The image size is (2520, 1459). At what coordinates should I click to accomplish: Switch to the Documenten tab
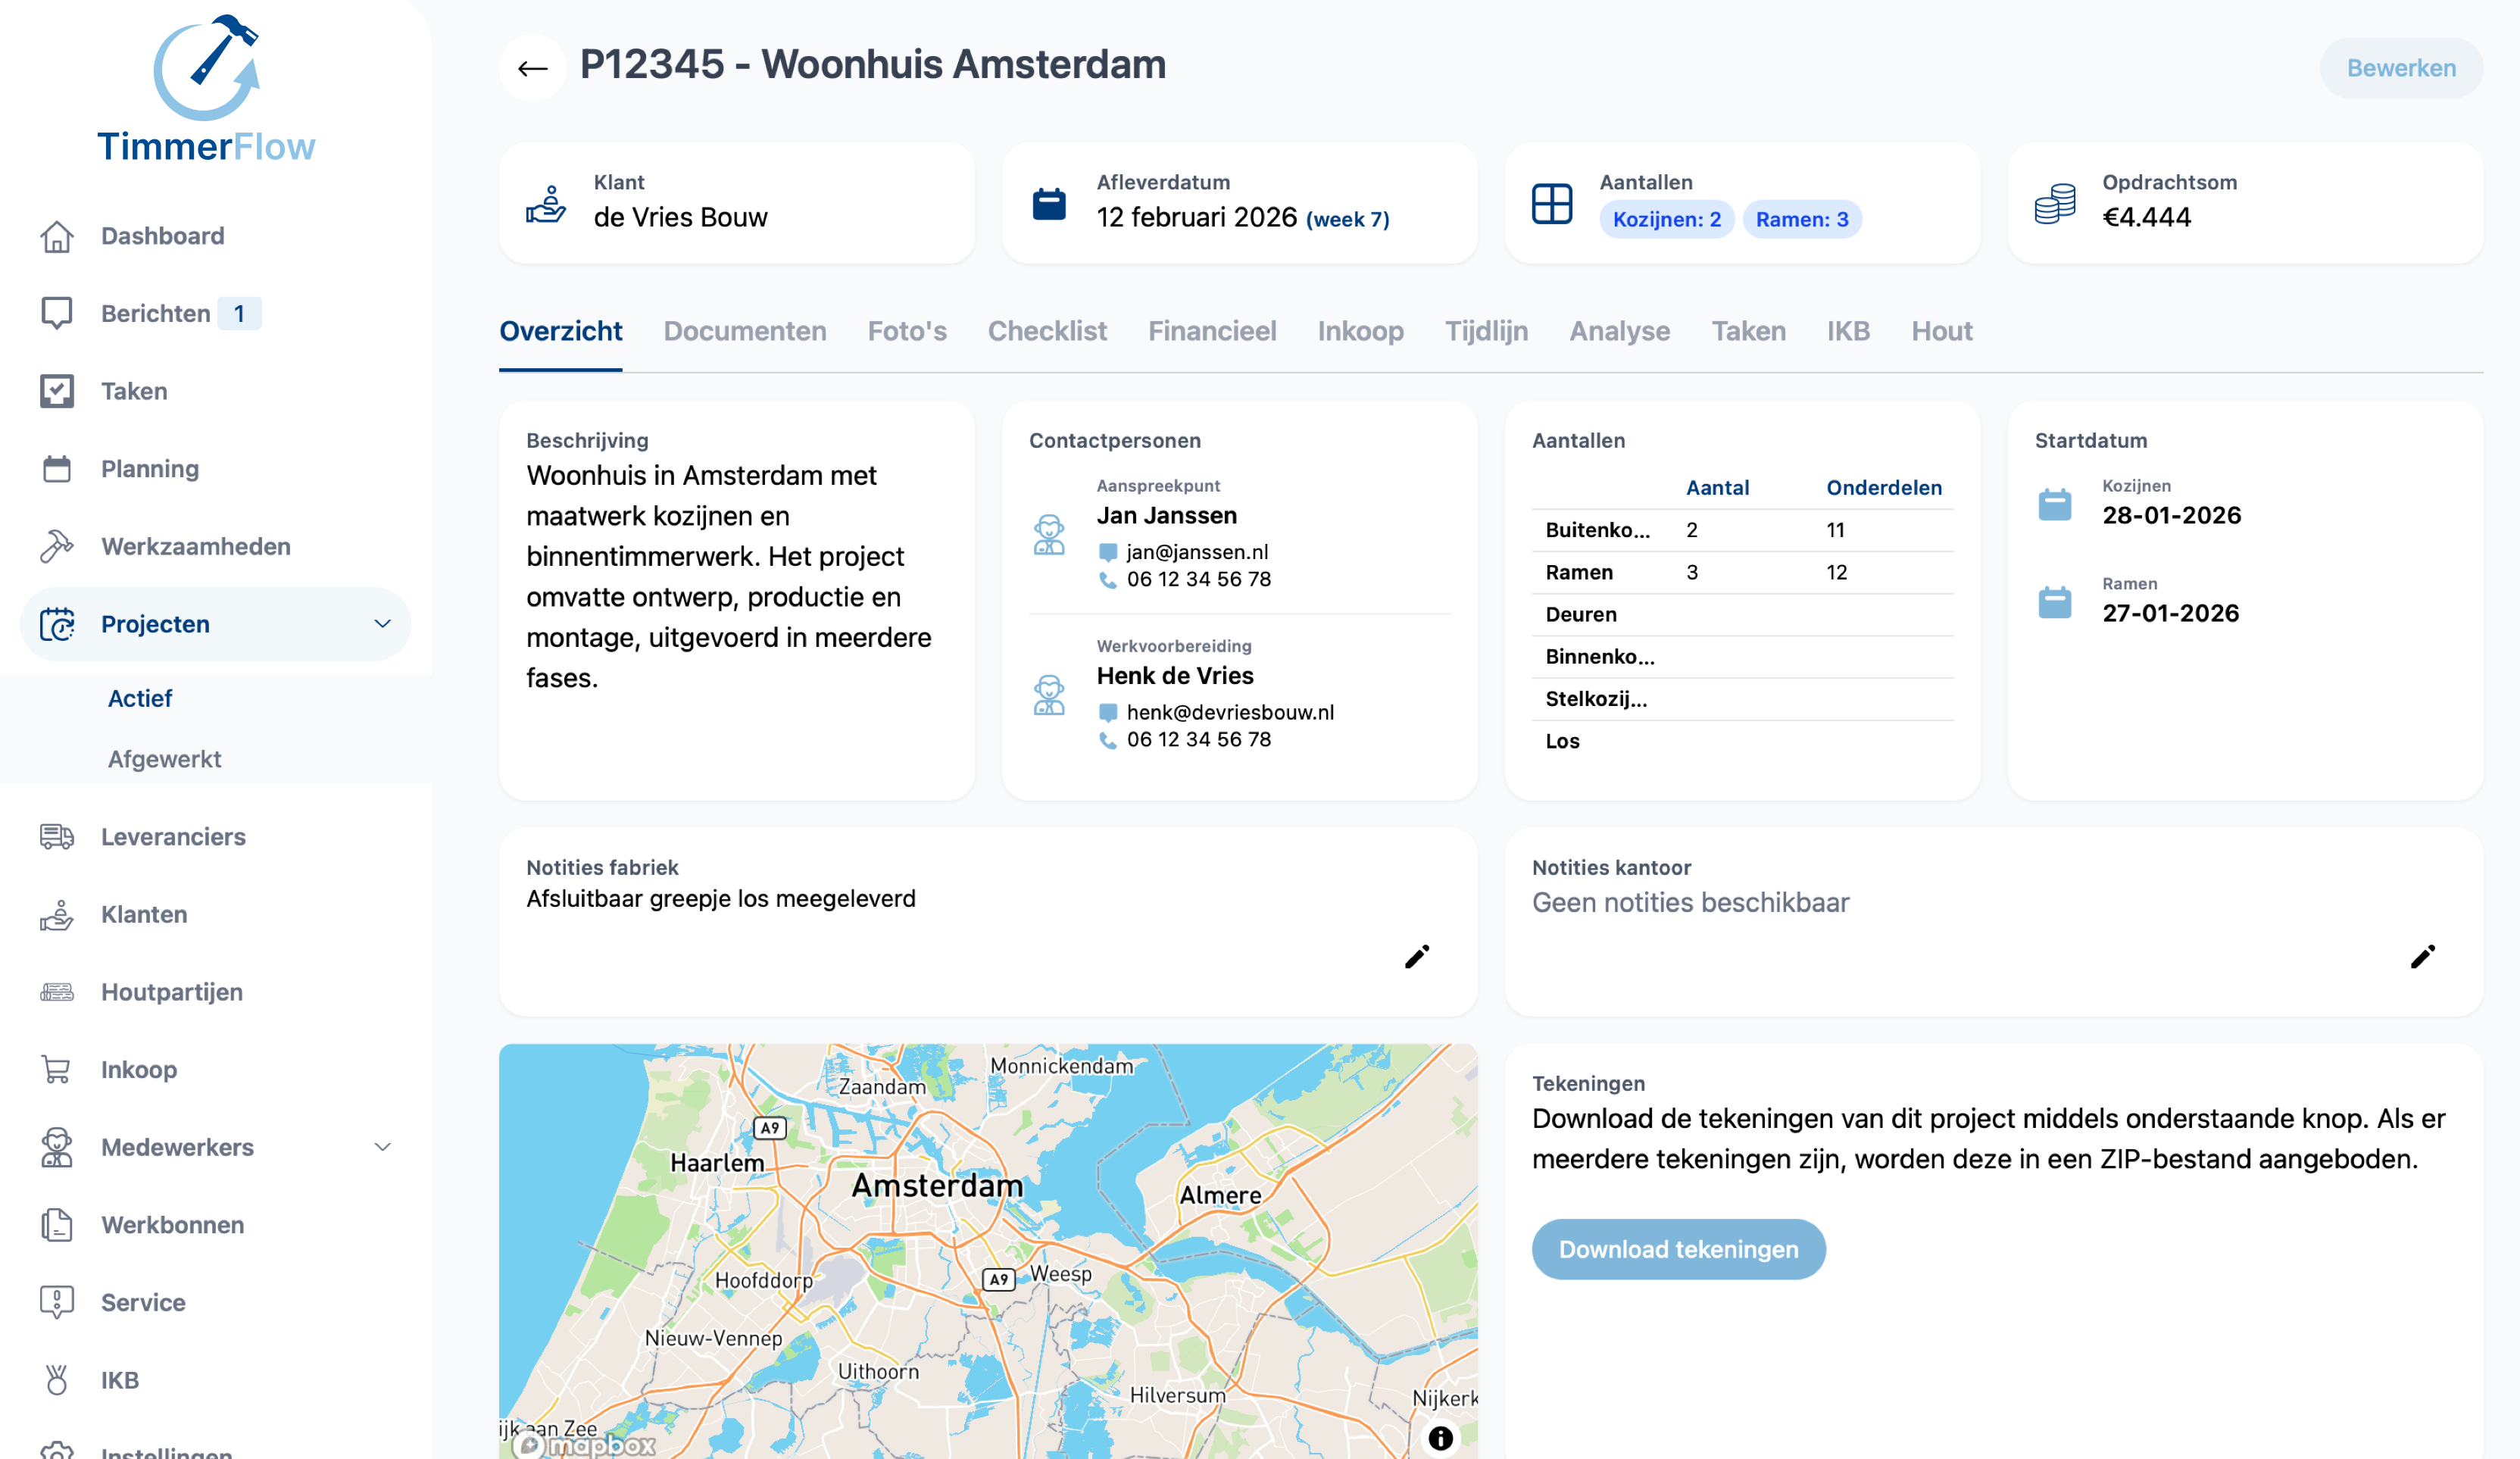744,331
